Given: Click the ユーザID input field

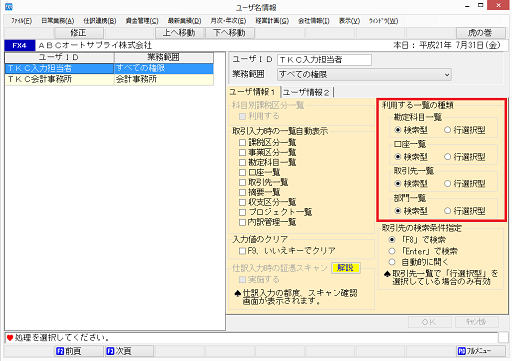Looking at the screenshot, I should 324,60.
